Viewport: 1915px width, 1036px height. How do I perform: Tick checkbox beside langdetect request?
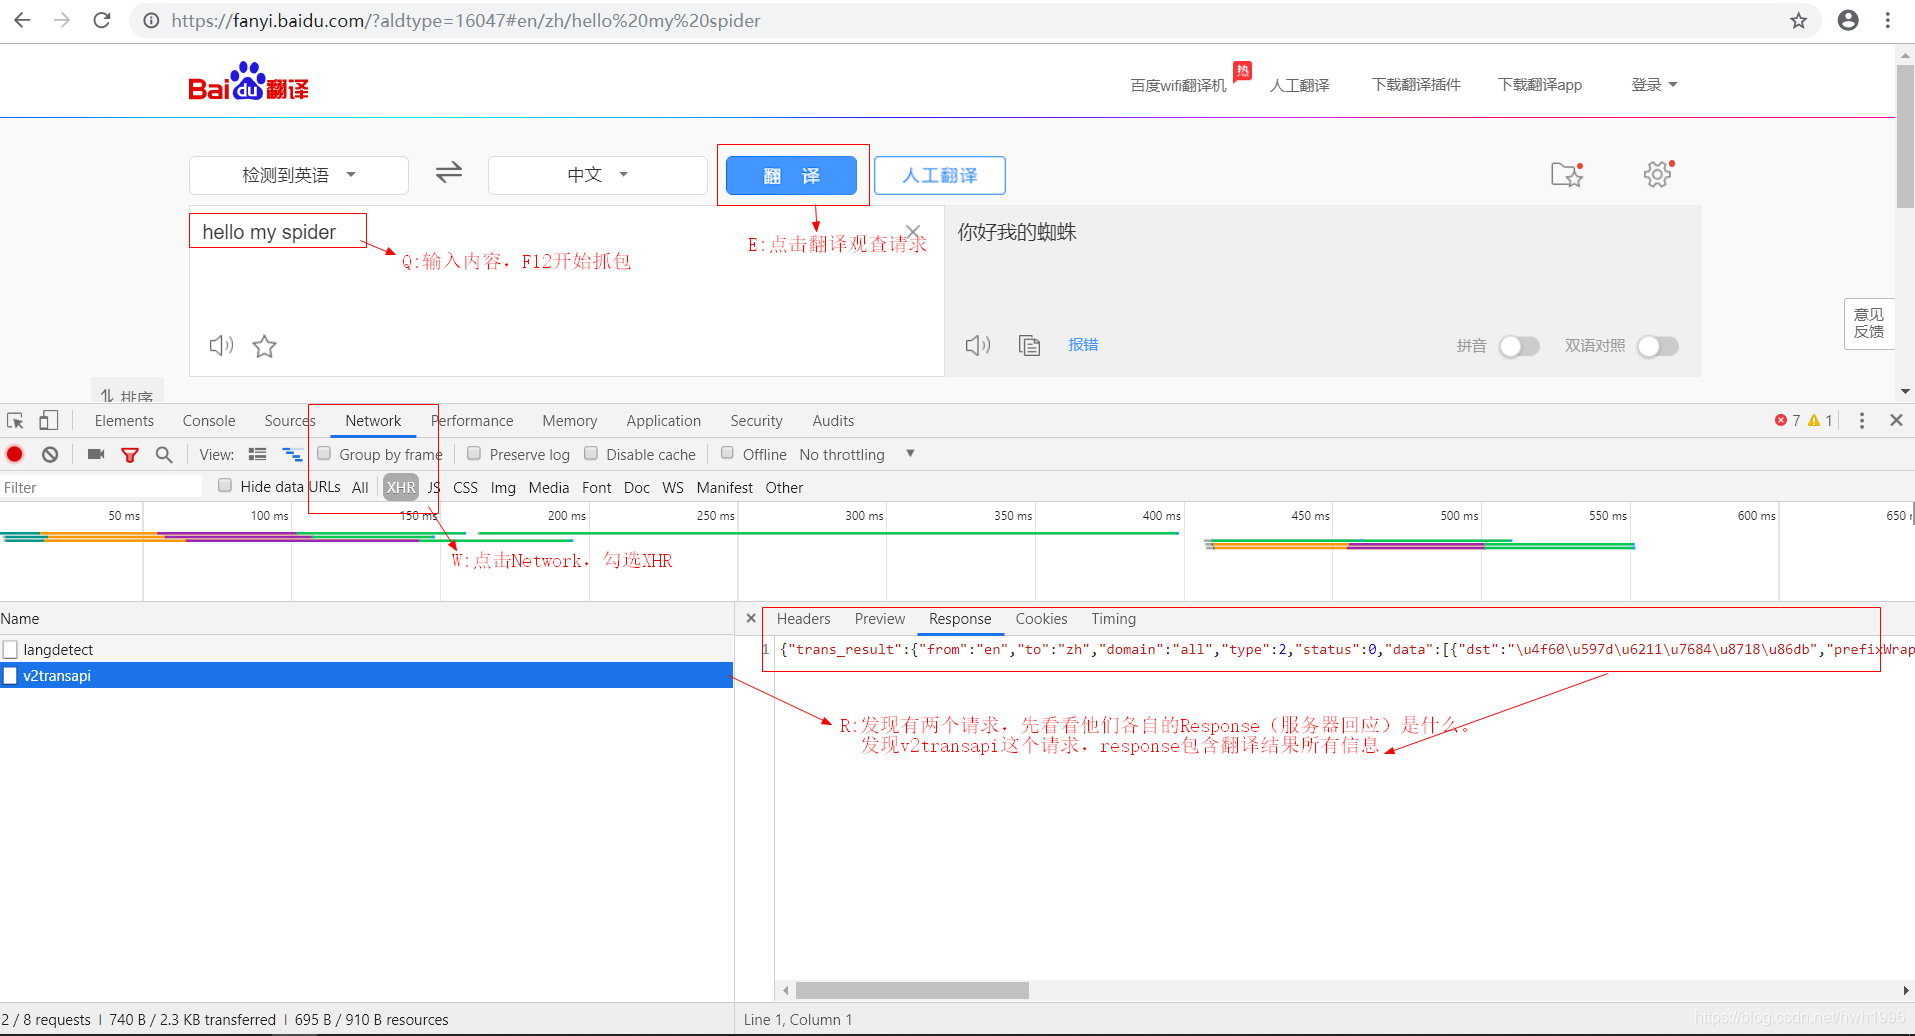point(10,650)
